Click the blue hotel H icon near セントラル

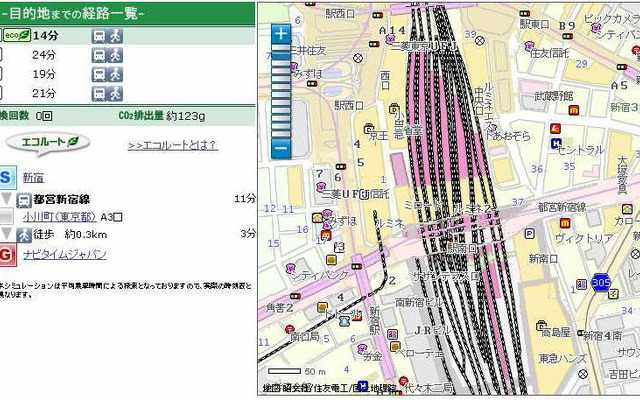(556, 143)
